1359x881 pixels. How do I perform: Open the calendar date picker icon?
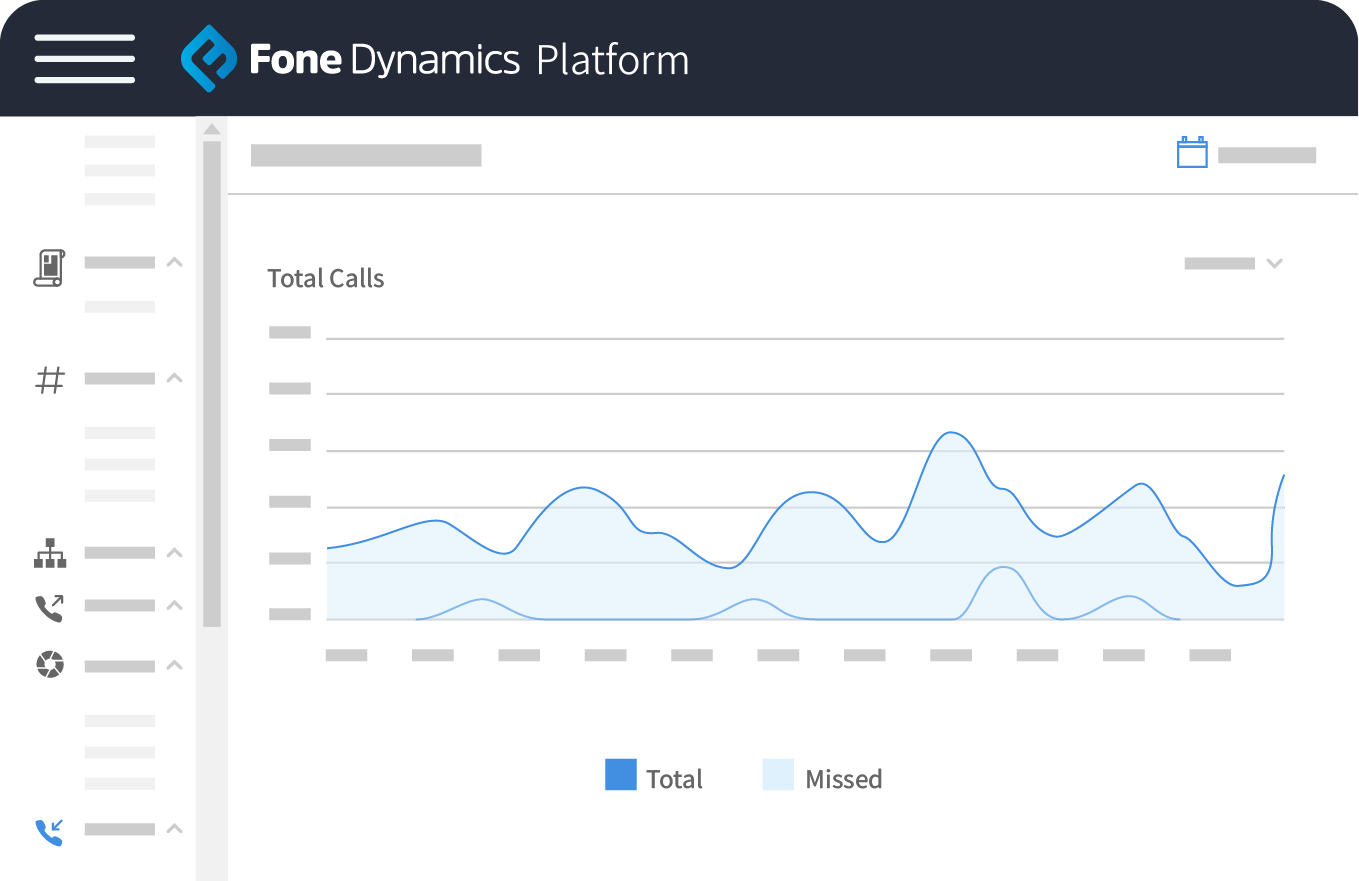pos(1192,153)
